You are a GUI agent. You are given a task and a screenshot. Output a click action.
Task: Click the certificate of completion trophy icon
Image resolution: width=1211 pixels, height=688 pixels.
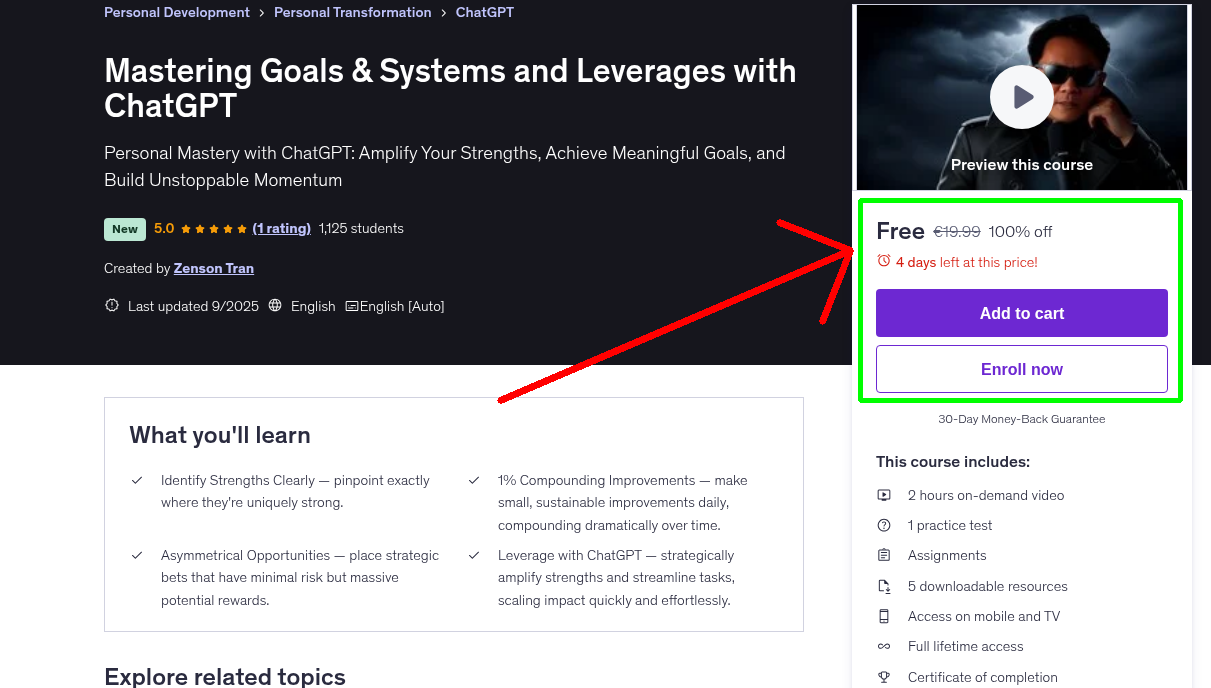click(884, 677)
